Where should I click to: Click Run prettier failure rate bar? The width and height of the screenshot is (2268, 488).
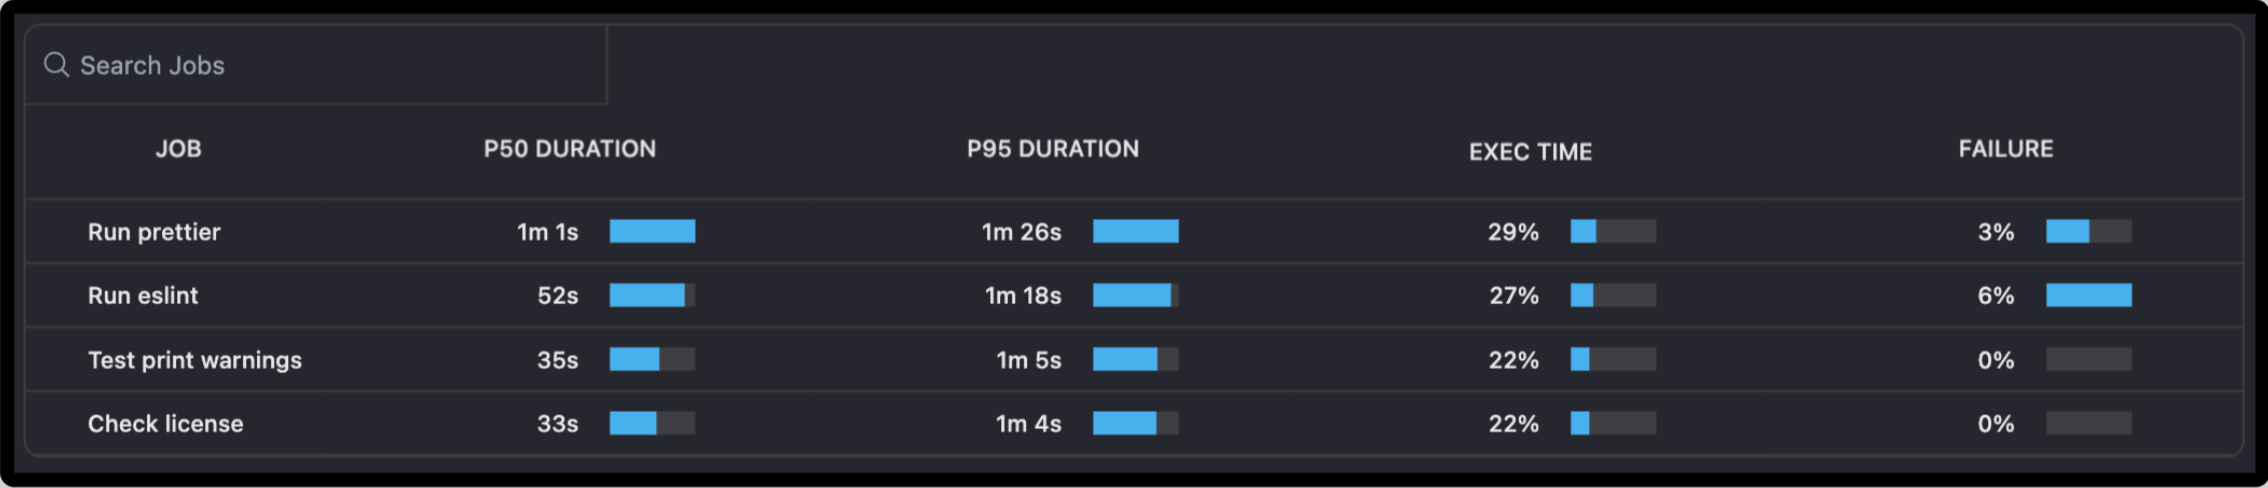(2088, 232)
